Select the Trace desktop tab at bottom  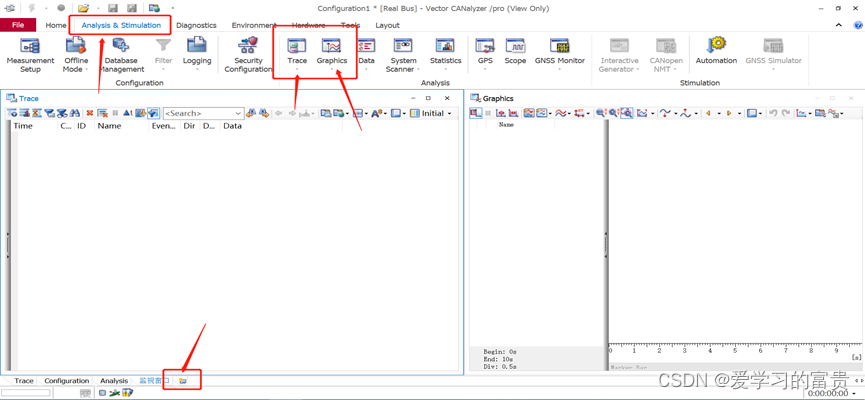point(24,381)
